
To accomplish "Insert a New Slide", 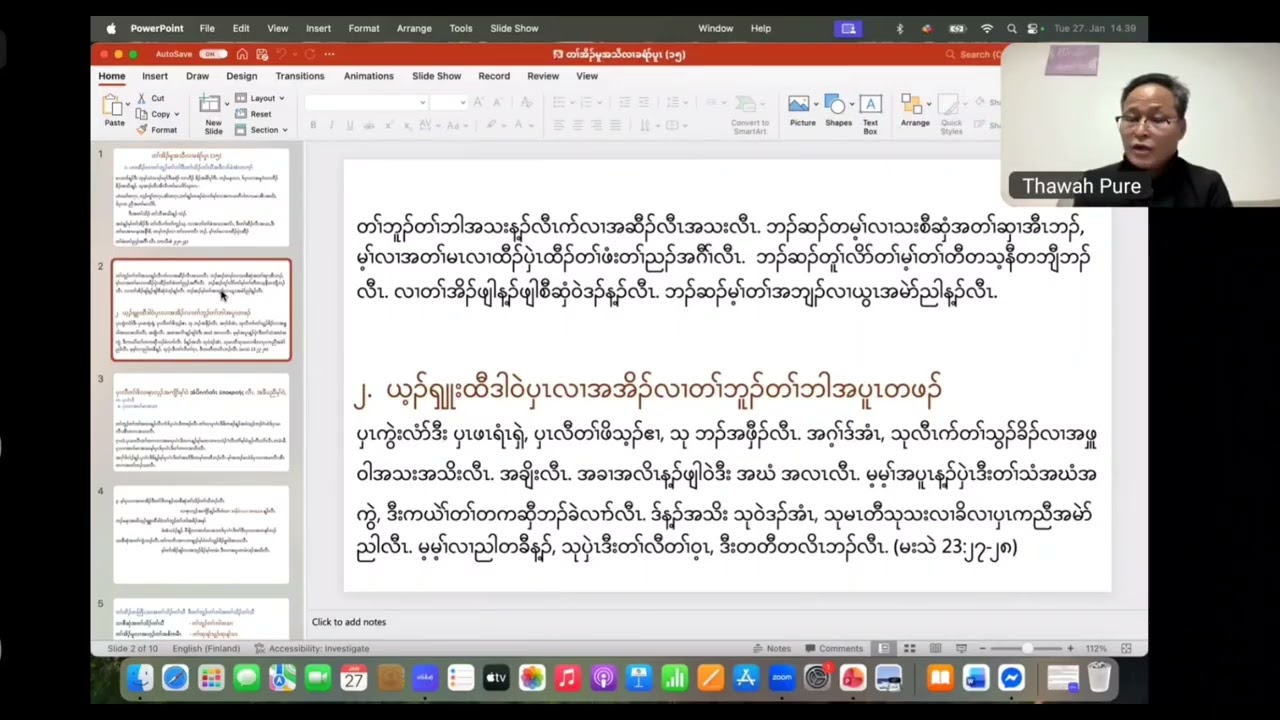I will point(213,114).
